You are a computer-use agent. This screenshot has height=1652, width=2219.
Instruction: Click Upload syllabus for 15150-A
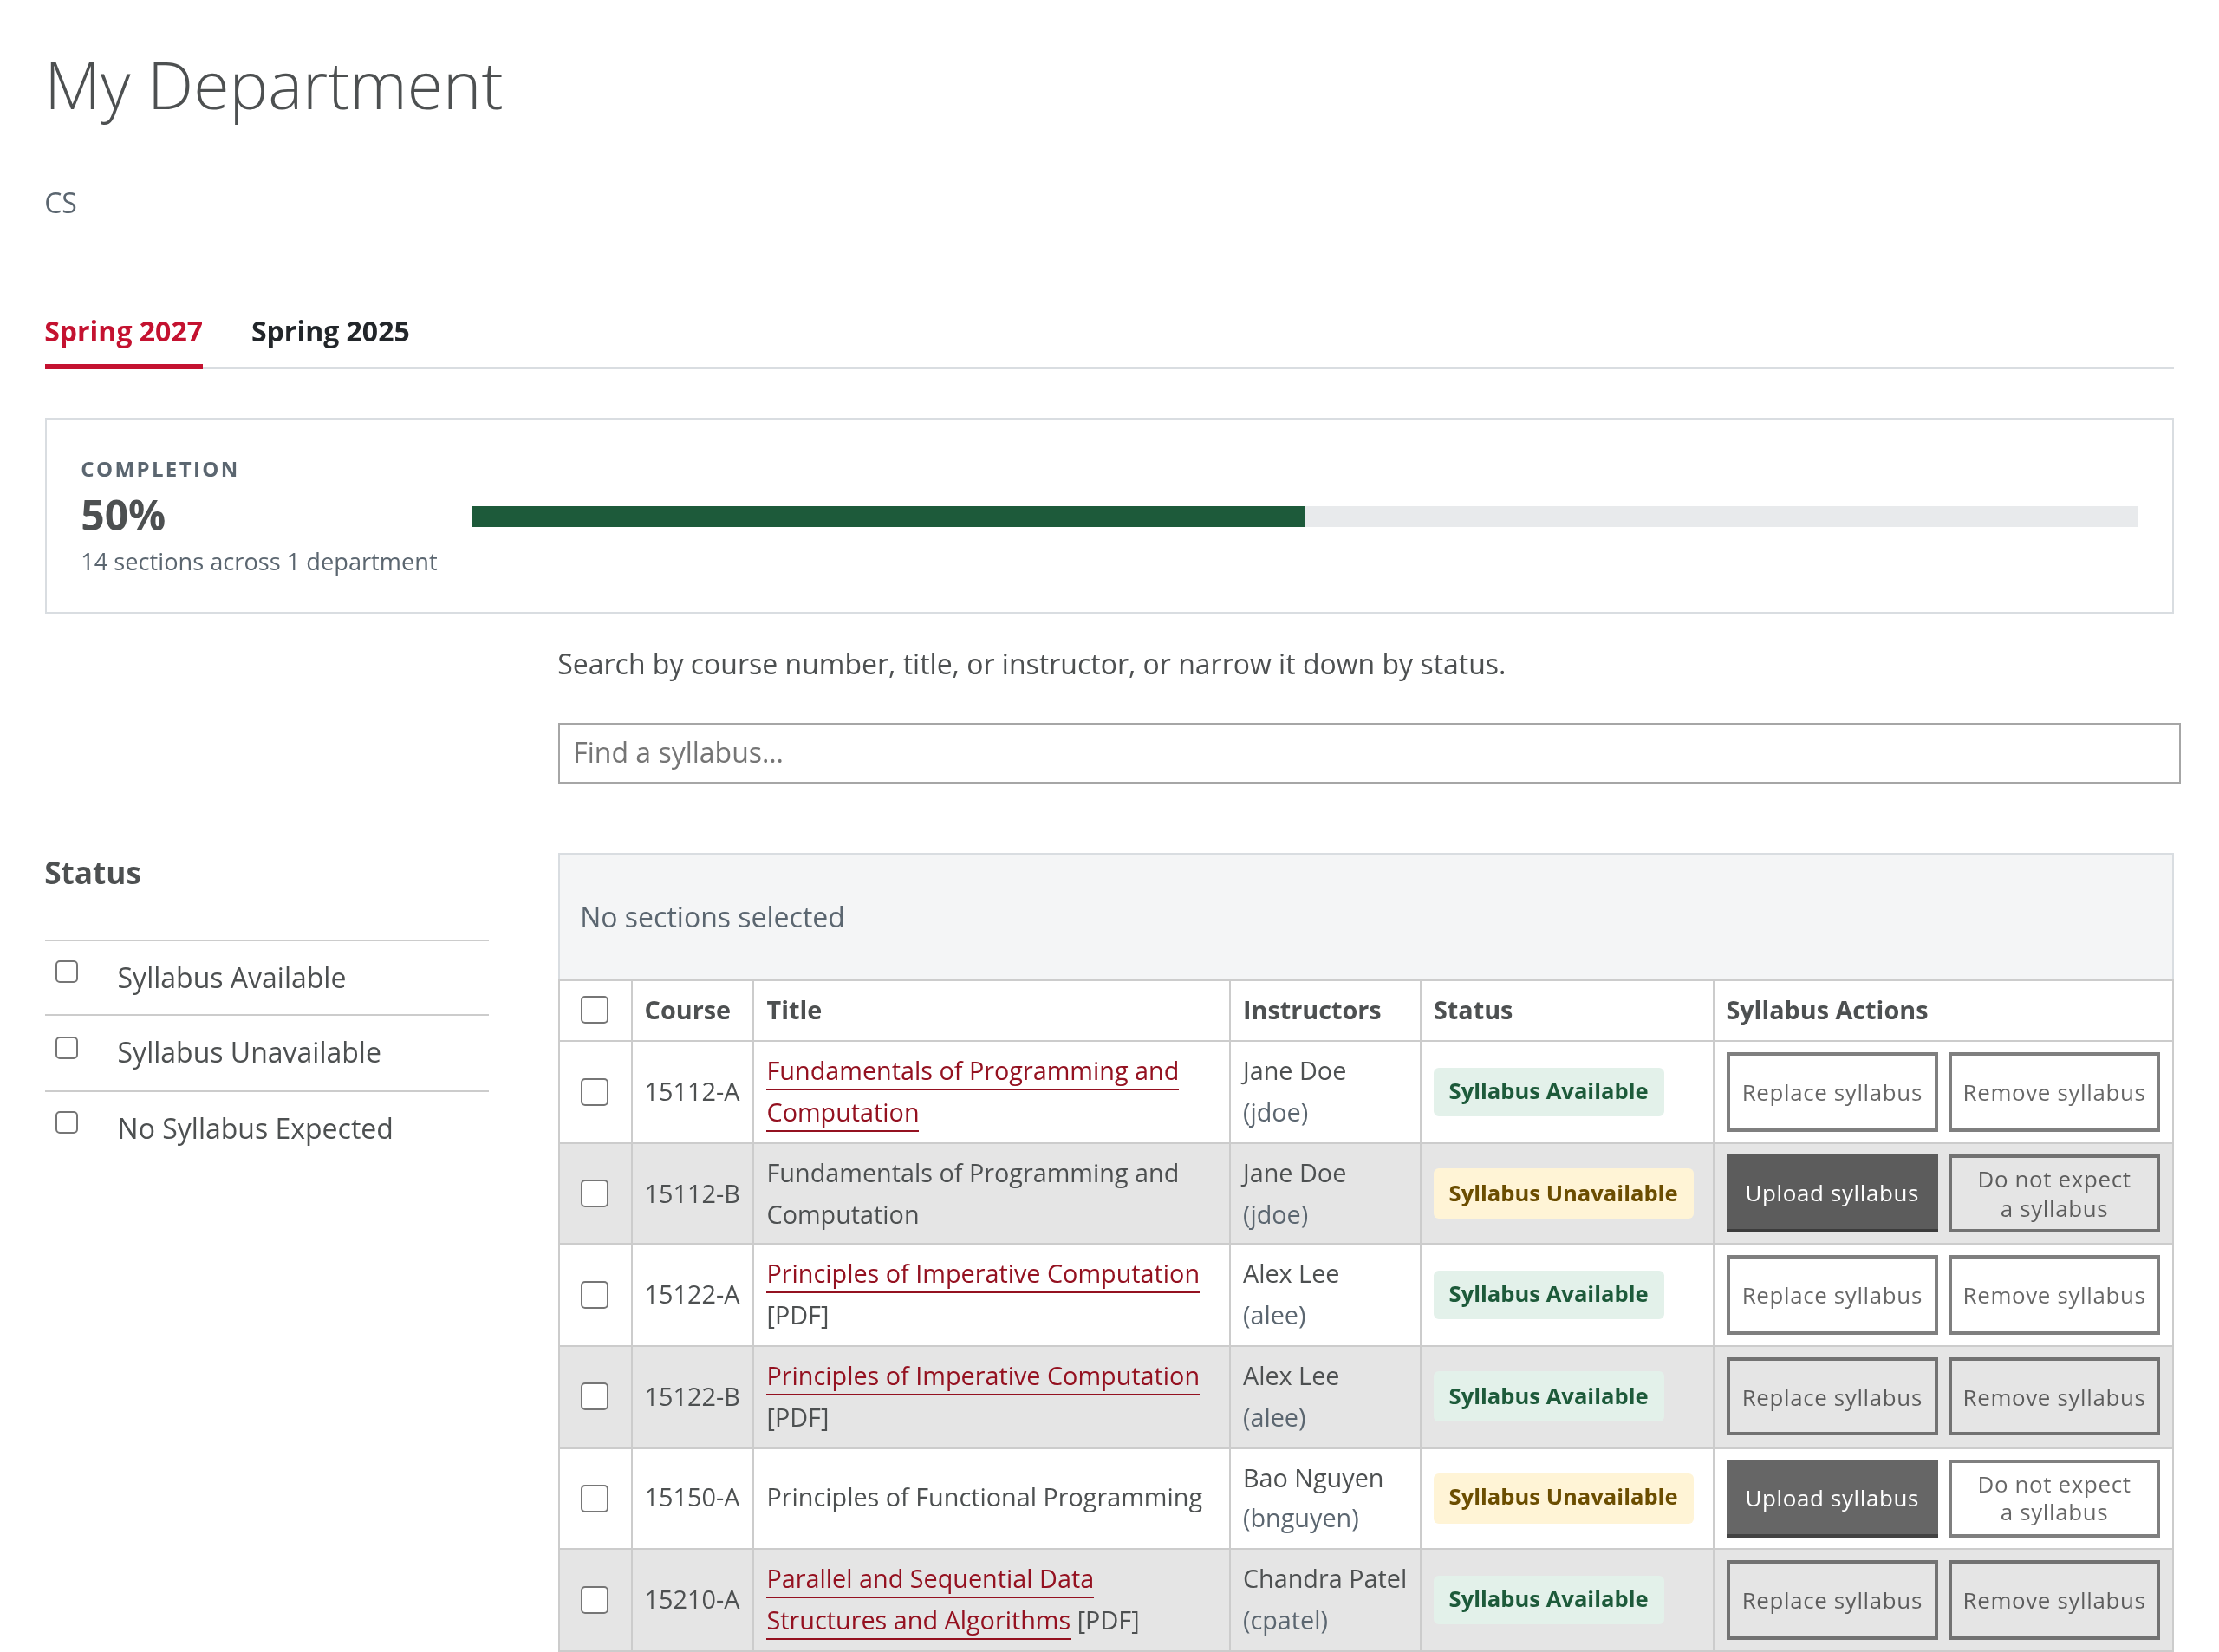1831,1498
